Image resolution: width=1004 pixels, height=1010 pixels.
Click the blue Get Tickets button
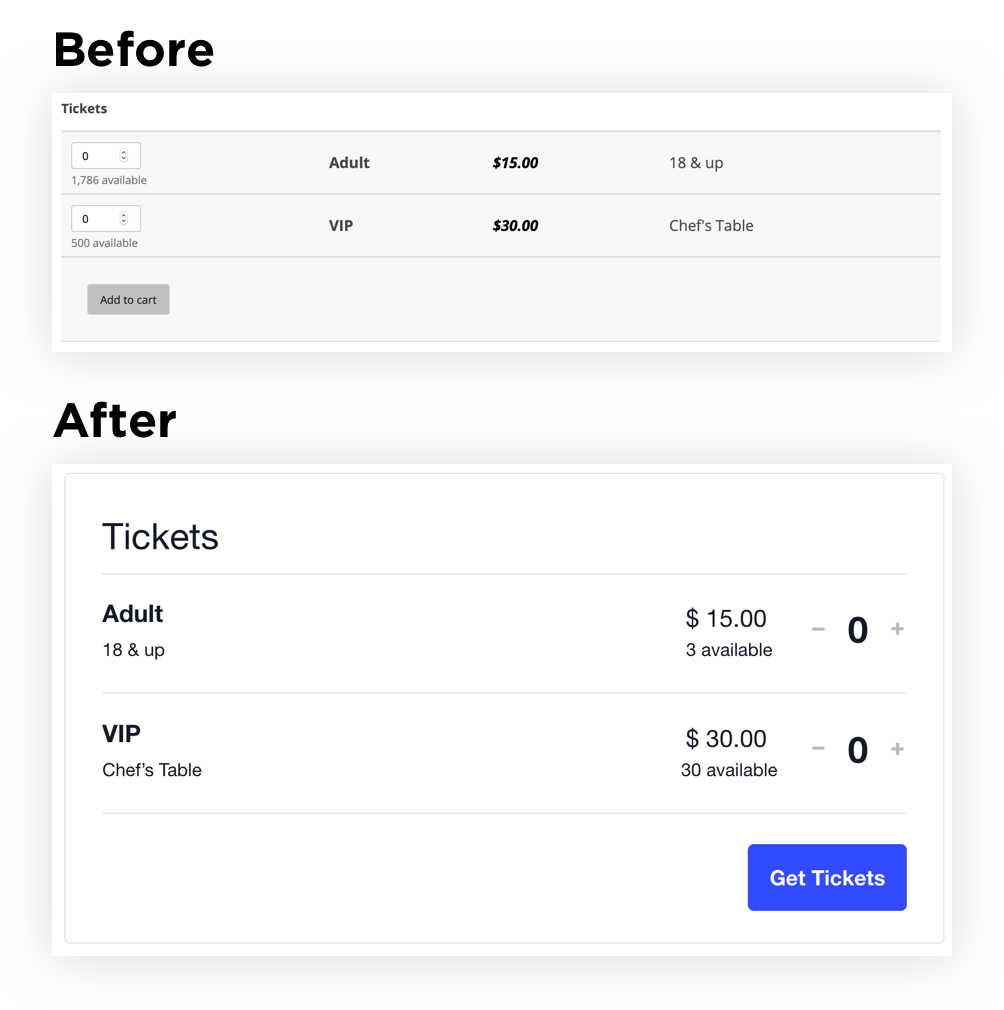point(826,877)
